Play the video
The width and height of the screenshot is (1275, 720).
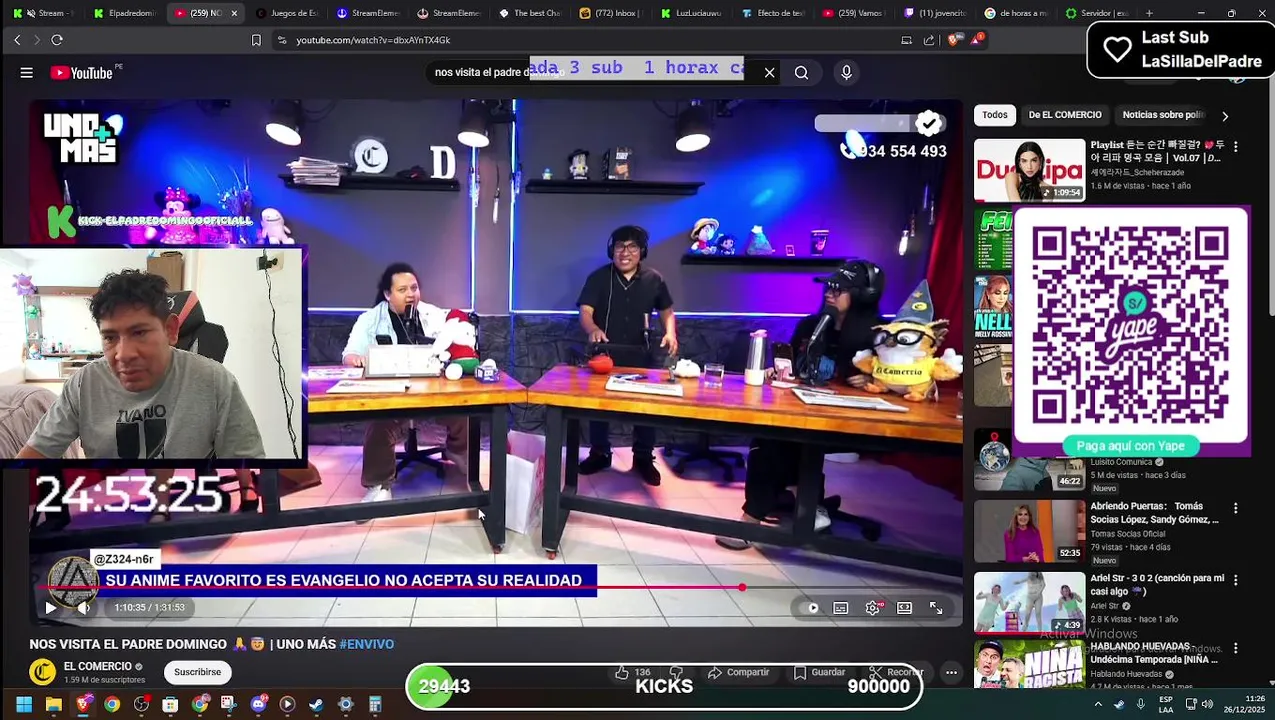click(50, 607)
